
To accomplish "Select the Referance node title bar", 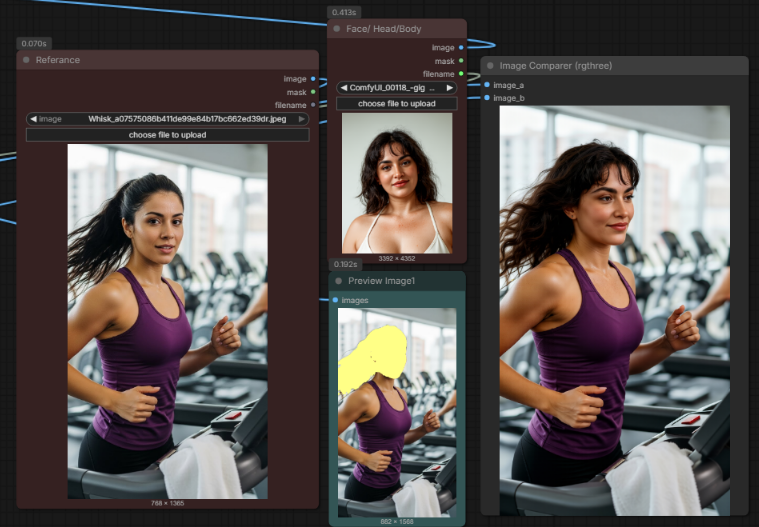I will coord(167,60).
